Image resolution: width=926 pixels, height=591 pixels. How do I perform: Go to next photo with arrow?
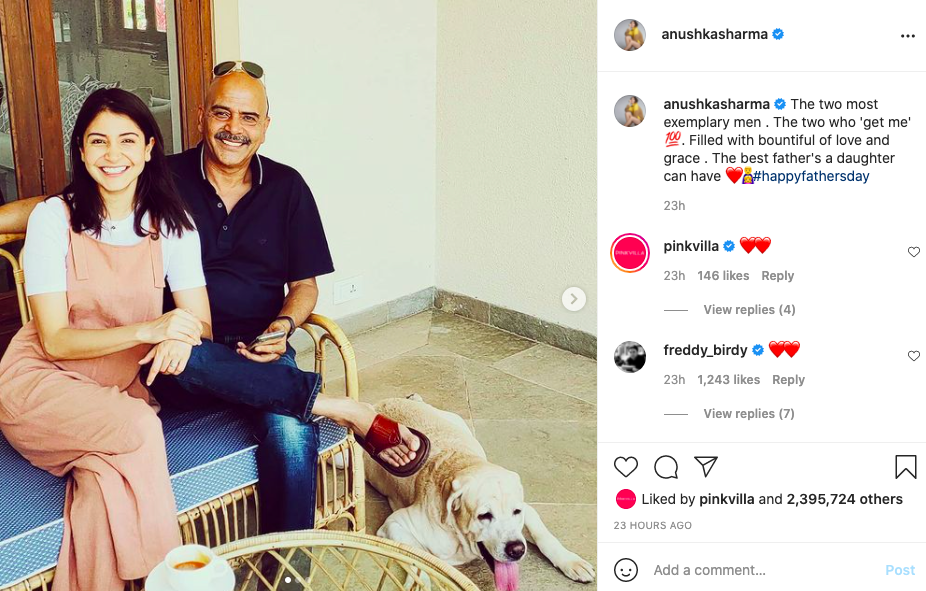tap(573, 299)
